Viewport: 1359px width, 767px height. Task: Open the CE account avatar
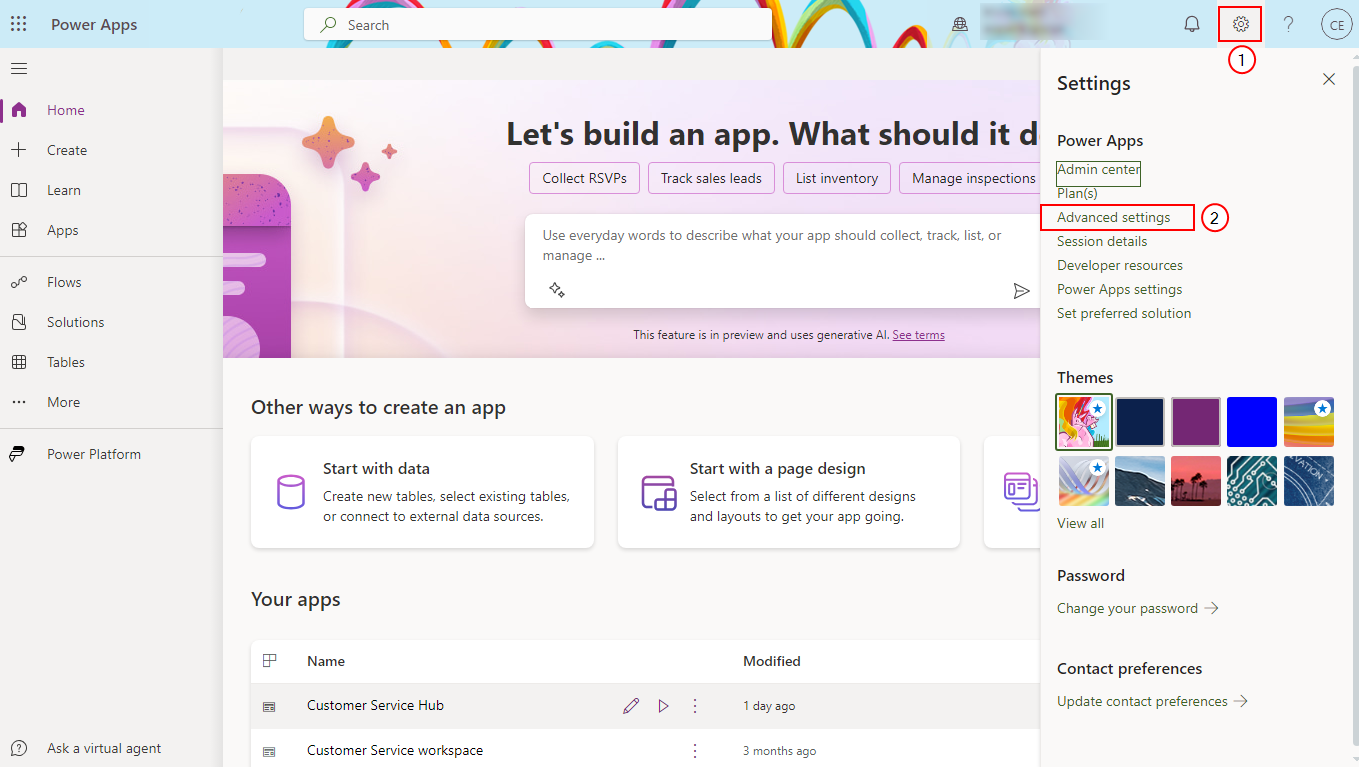1336,24
